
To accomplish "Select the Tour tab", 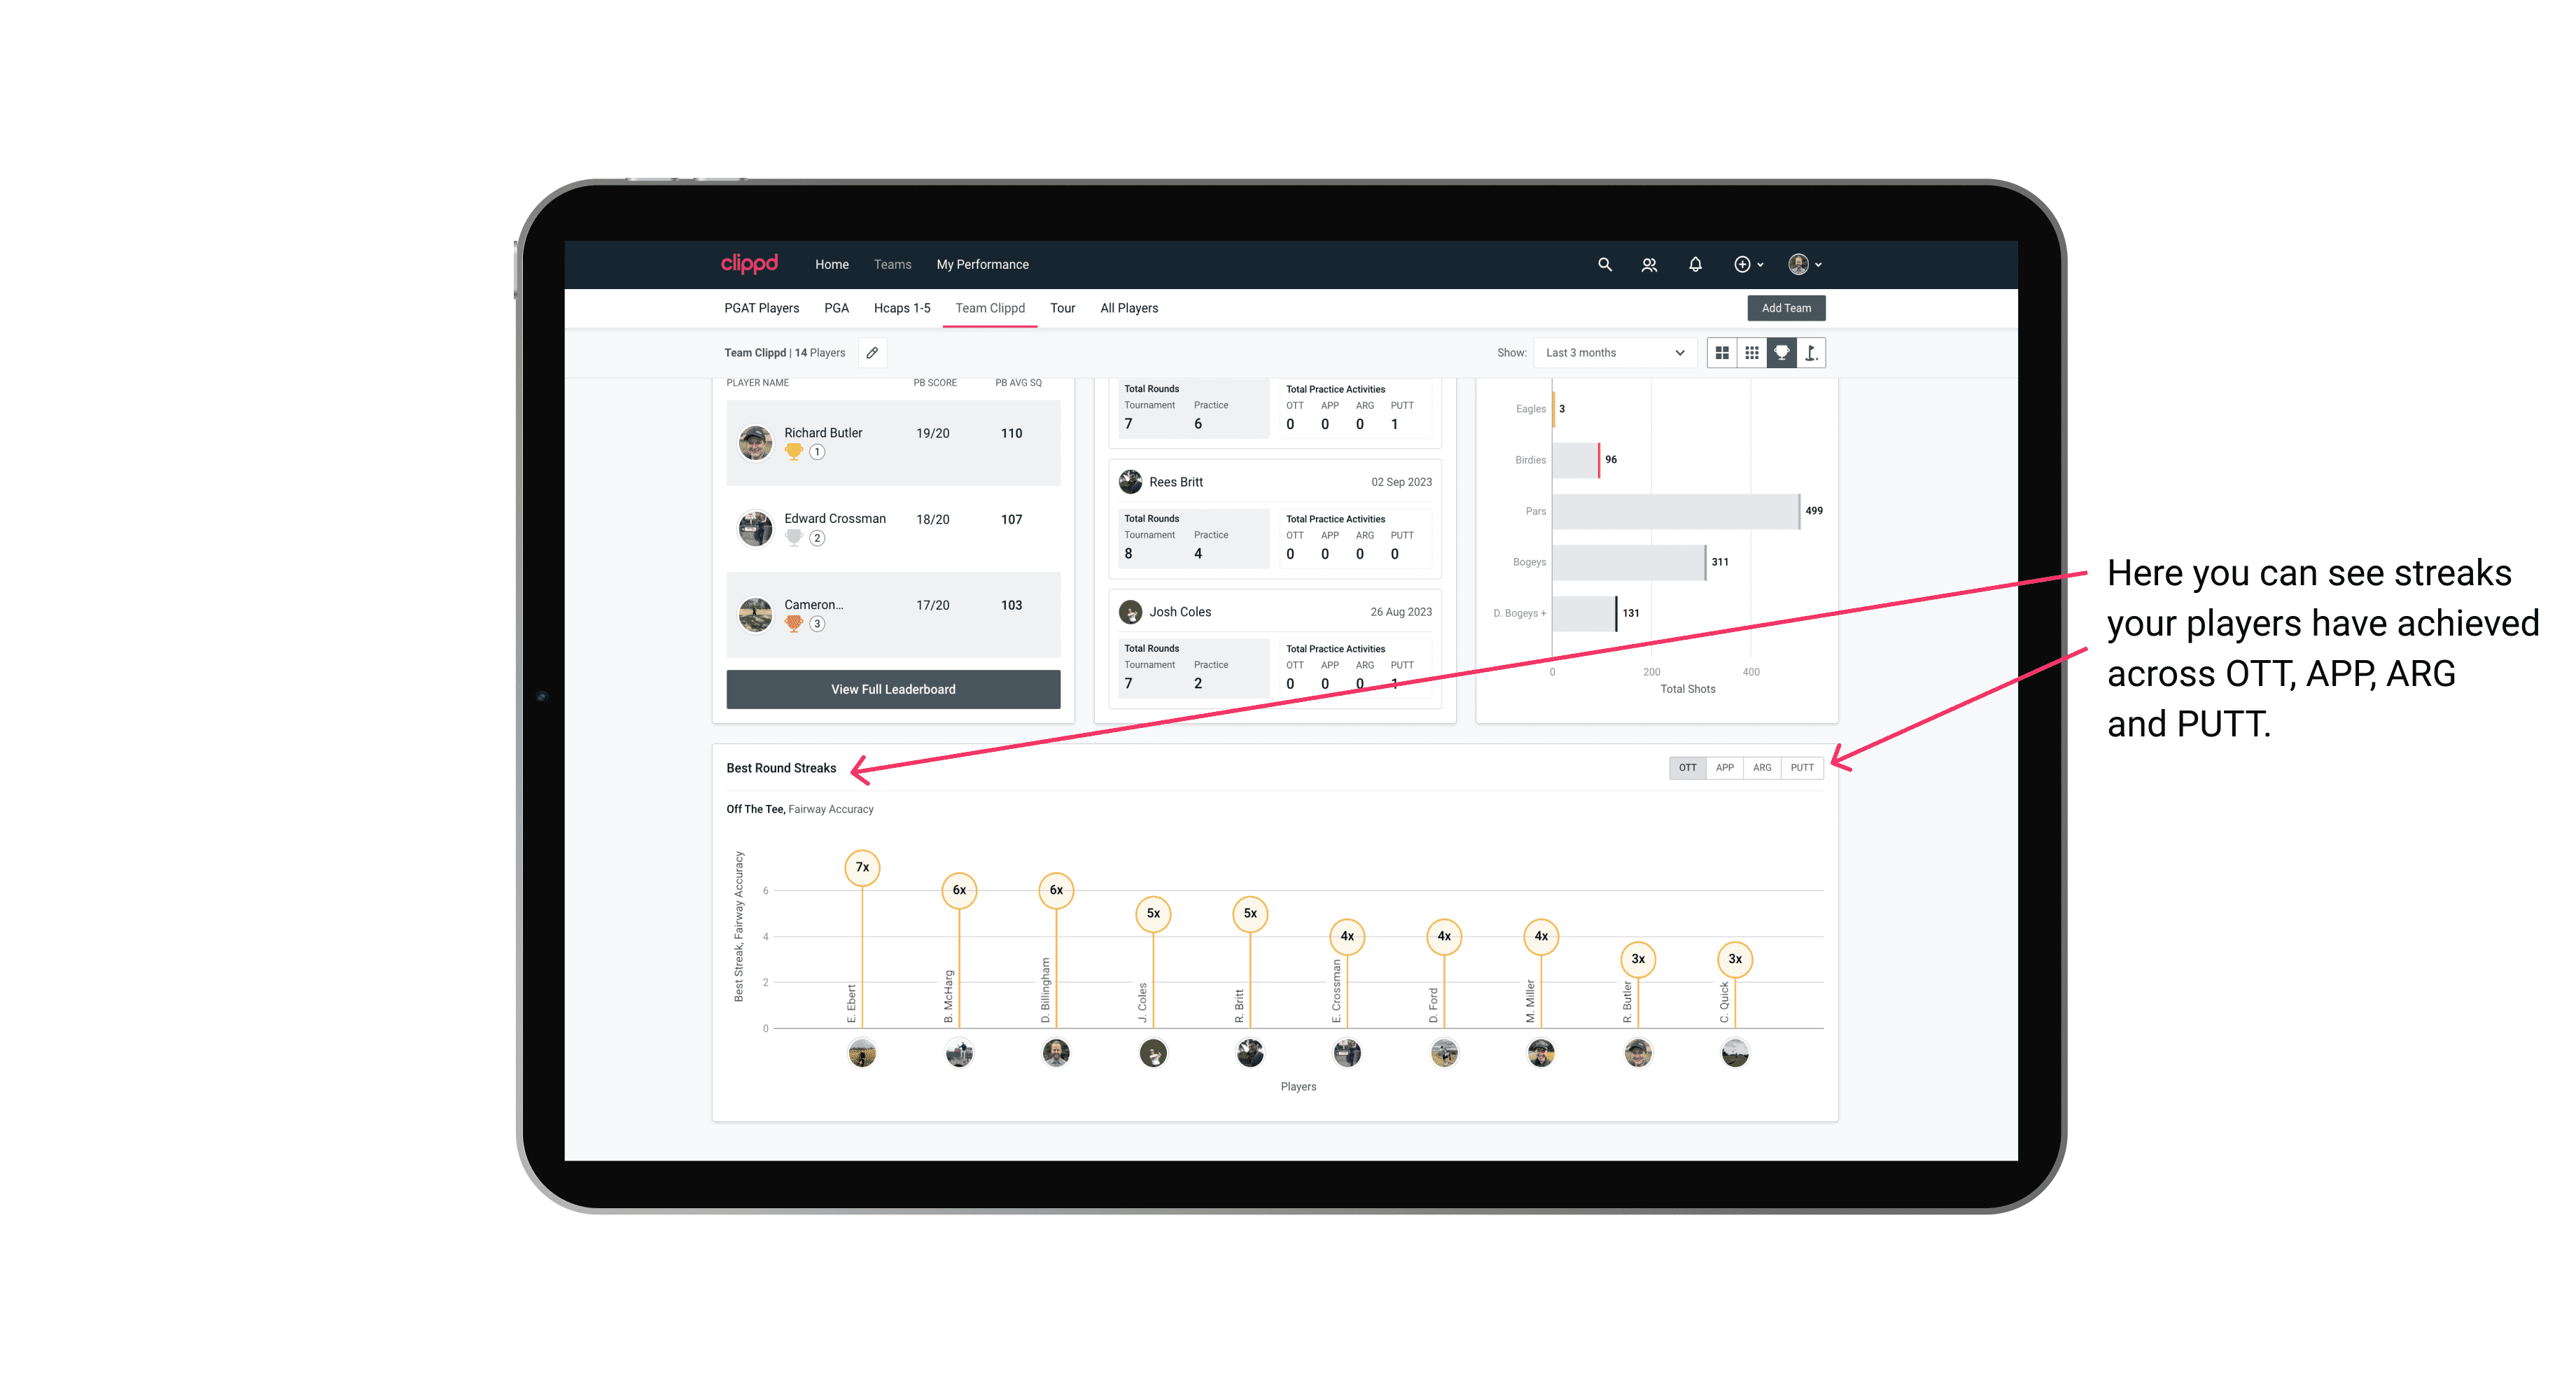I will 1059,307.
